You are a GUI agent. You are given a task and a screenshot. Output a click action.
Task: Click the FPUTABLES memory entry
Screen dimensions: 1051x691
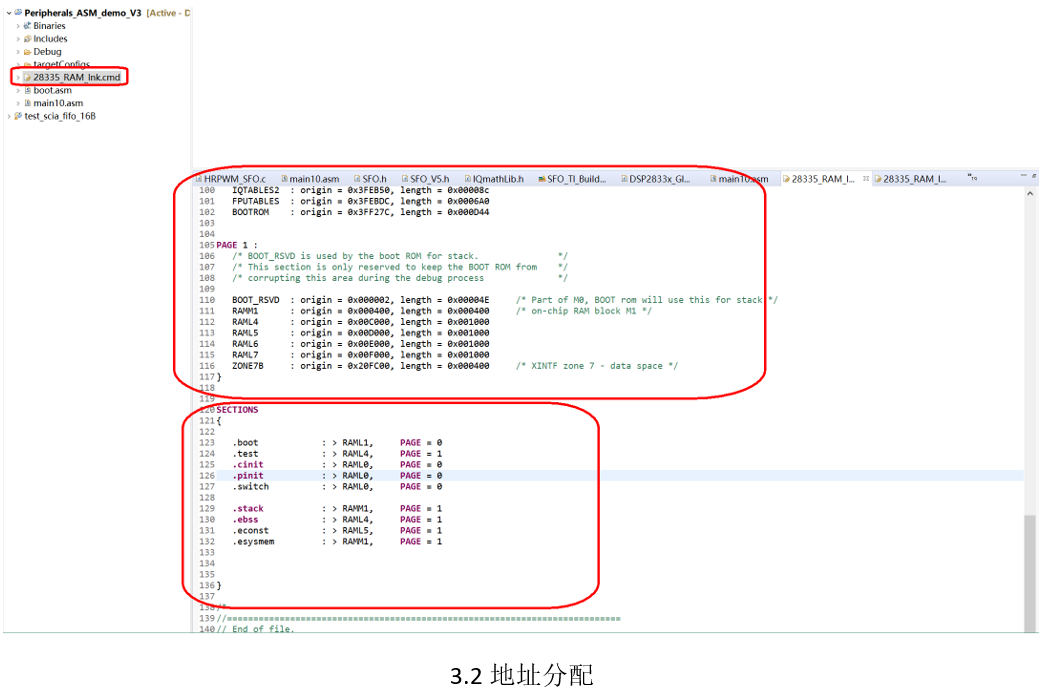[x=256, y=201]
